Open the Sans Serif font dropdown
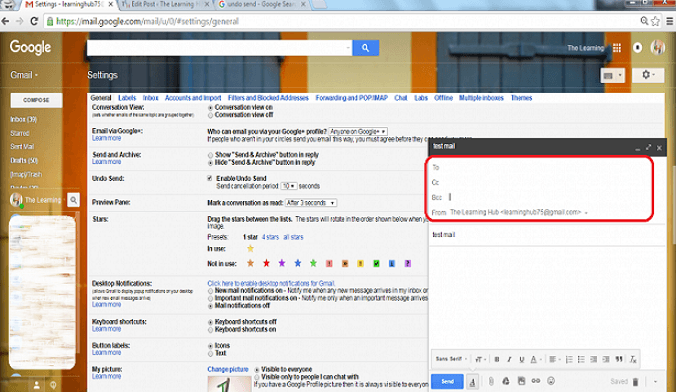676x392 pixels. click(451, 359)
